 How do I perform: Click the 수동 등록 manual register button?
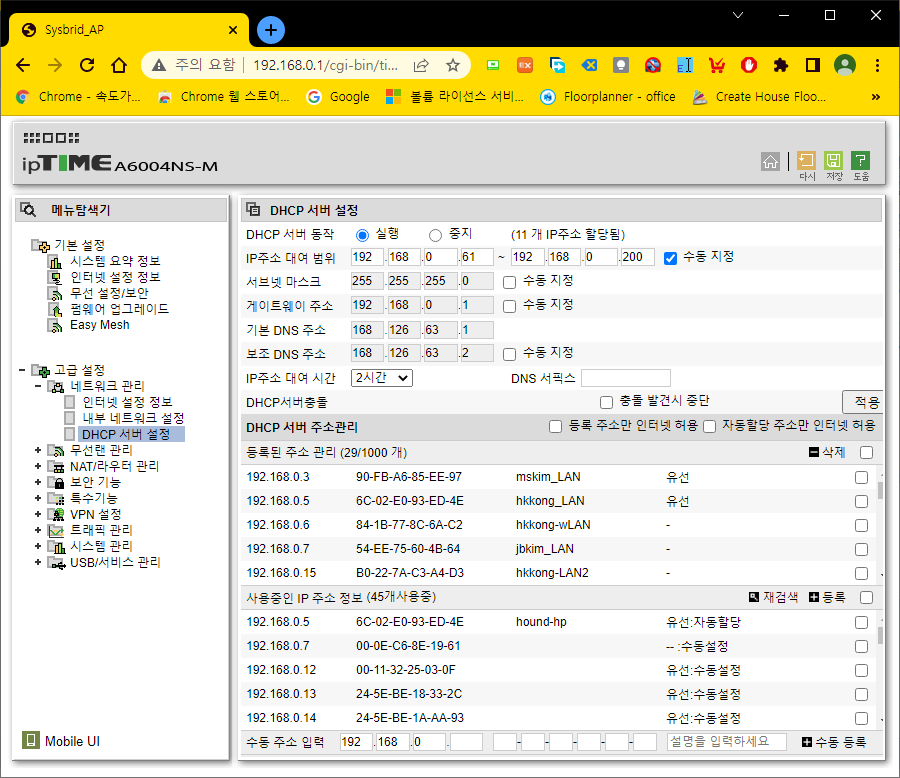click(833, 742)
